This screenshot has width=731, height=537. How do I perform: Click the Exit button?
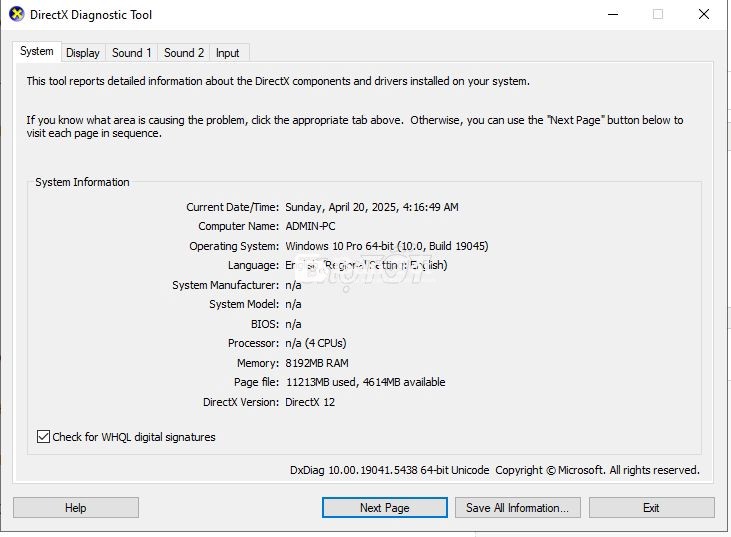tap(651, 508)
